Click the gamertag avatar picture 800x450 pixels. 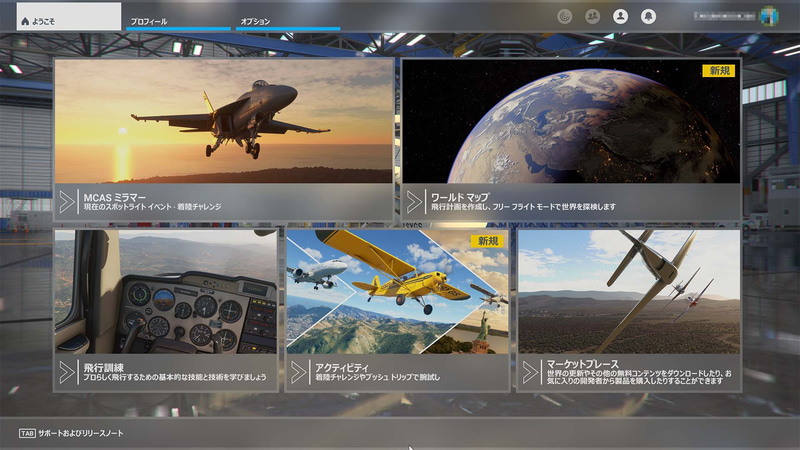pyautogui.click(x=769, y=16)
